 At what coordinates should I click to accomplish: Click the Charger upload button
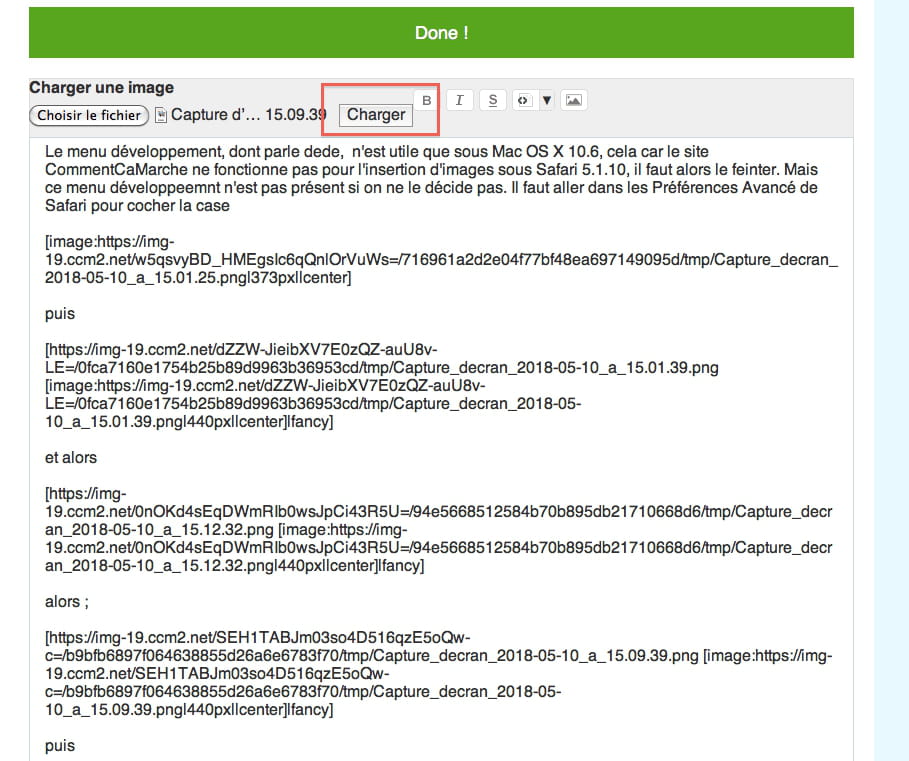(x=376, y=115)
